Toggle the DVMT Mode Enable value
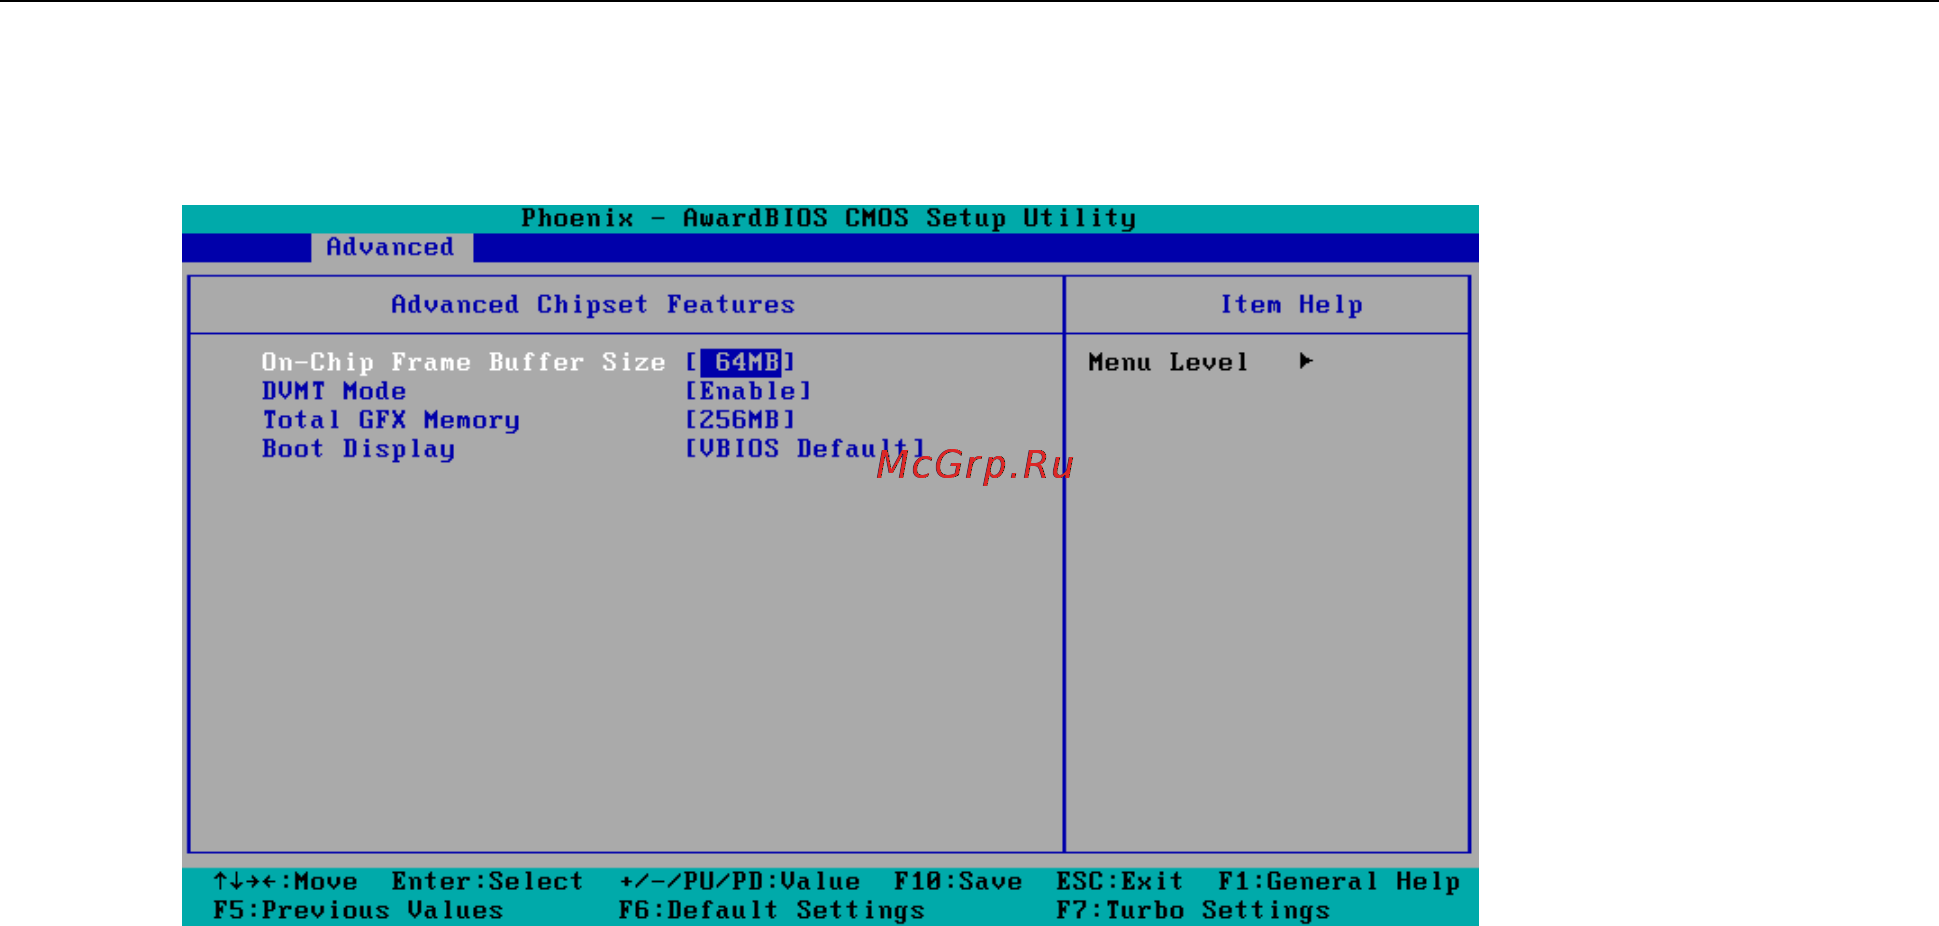The width and height of the screenshot is (1939, 926). click(748, 391)
